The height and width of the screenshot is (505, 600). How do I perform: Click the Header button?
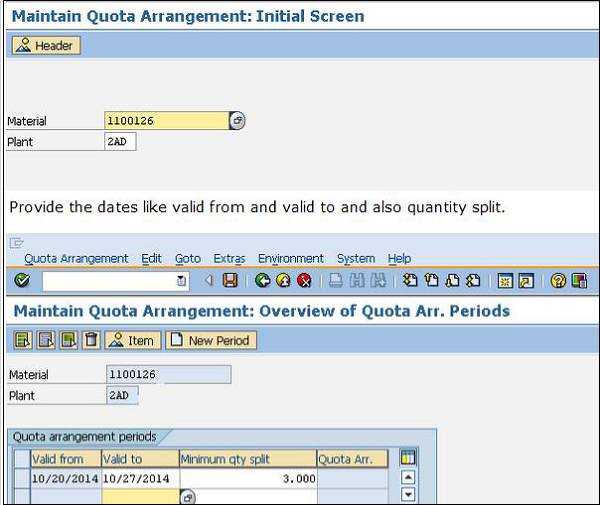(x=46, y=46)
